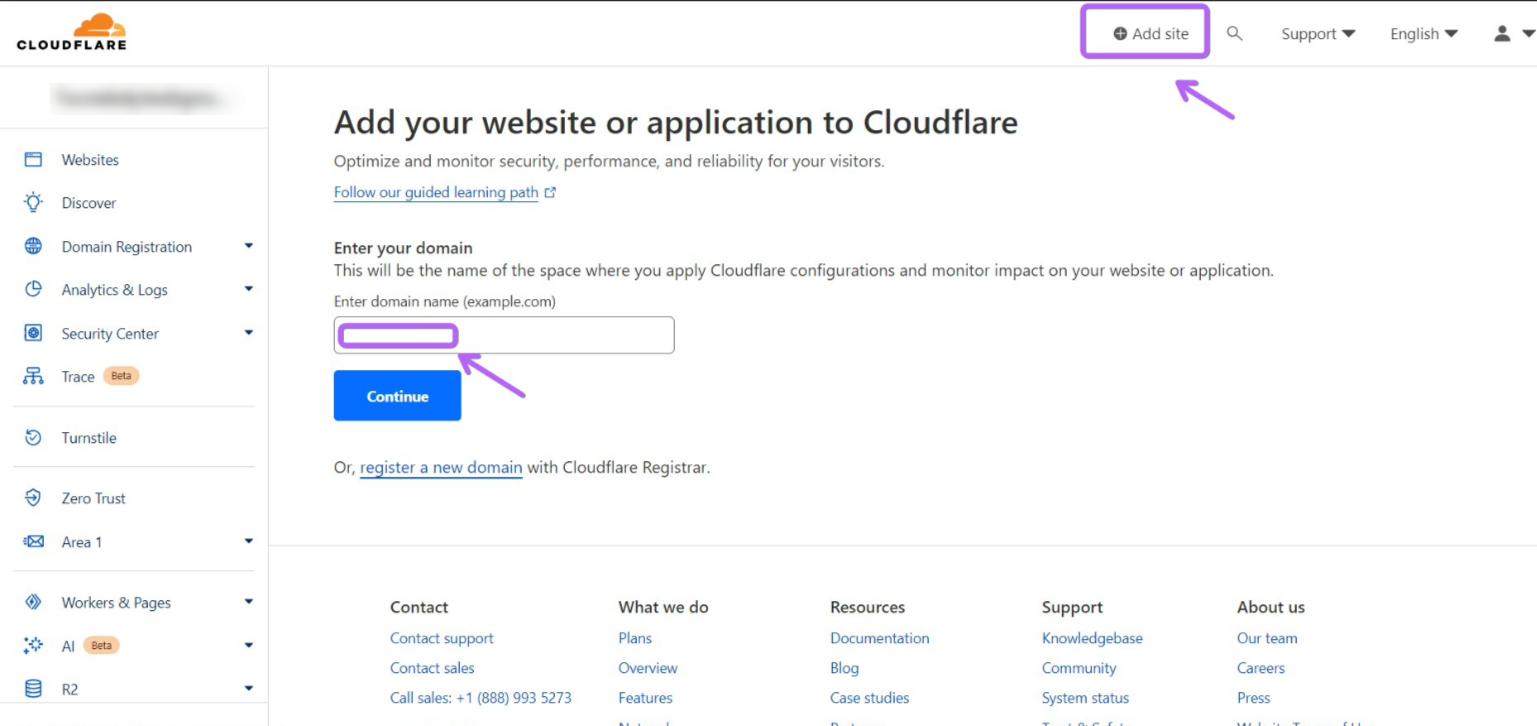Open Zero Trust from the sidebar
The image size is (1537, 726).
(x=92, y=498)
